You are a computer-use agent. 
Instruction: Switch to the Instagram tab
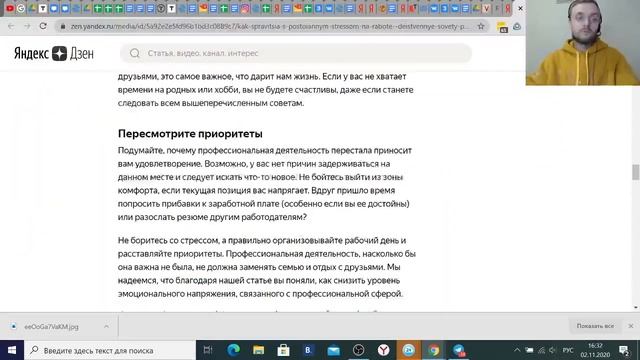(x=245, y=8)
